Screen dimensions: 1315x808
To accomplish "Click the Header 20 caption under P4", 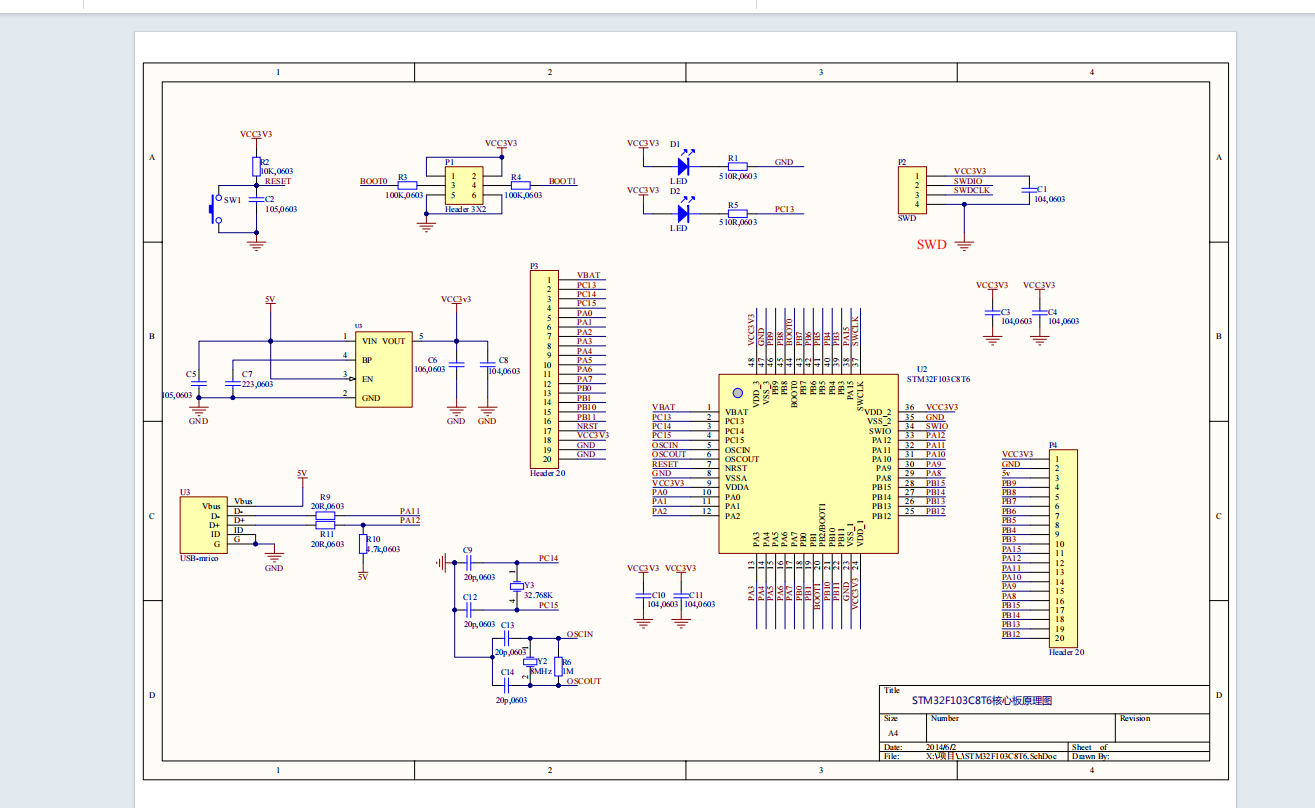I will (1066, 652).
